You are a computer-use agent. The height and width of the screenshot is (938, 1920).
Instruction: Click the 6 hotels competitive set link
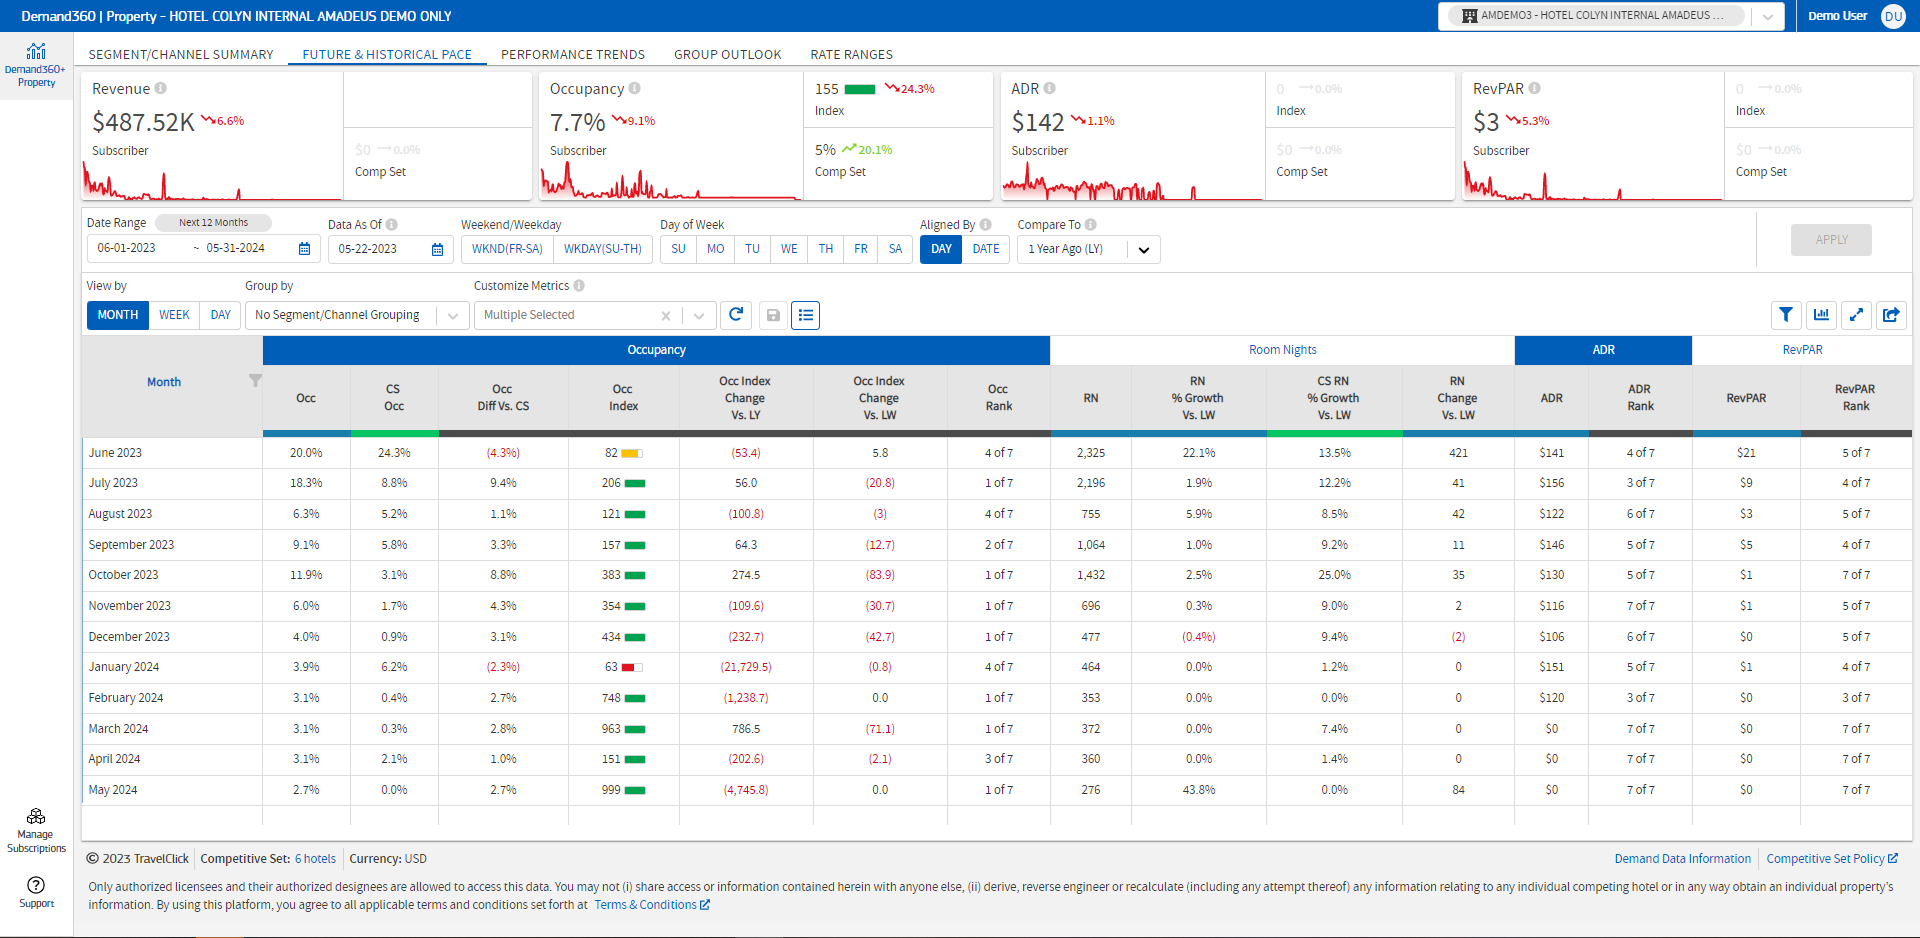pos(315,859)
